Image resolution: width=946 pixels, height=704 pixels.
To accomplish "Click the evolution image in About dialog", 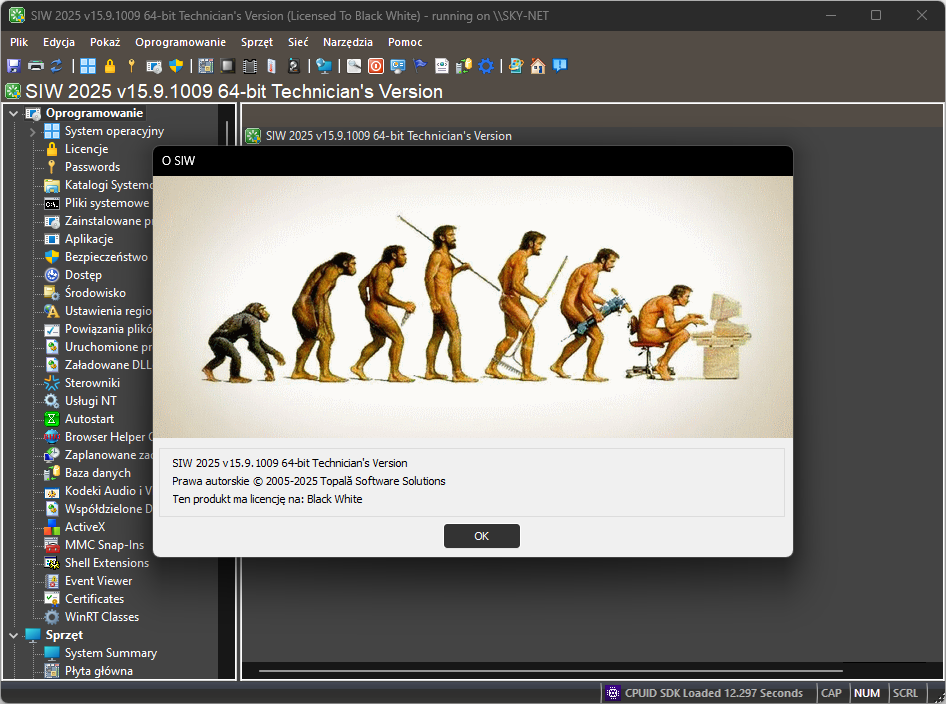I will [x=473, y=306].
